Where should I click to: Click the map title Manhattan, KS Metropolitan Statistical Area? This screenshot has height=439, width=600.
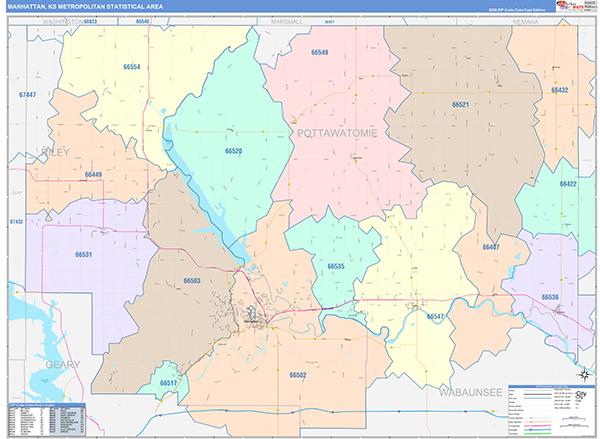click(85, 7)
